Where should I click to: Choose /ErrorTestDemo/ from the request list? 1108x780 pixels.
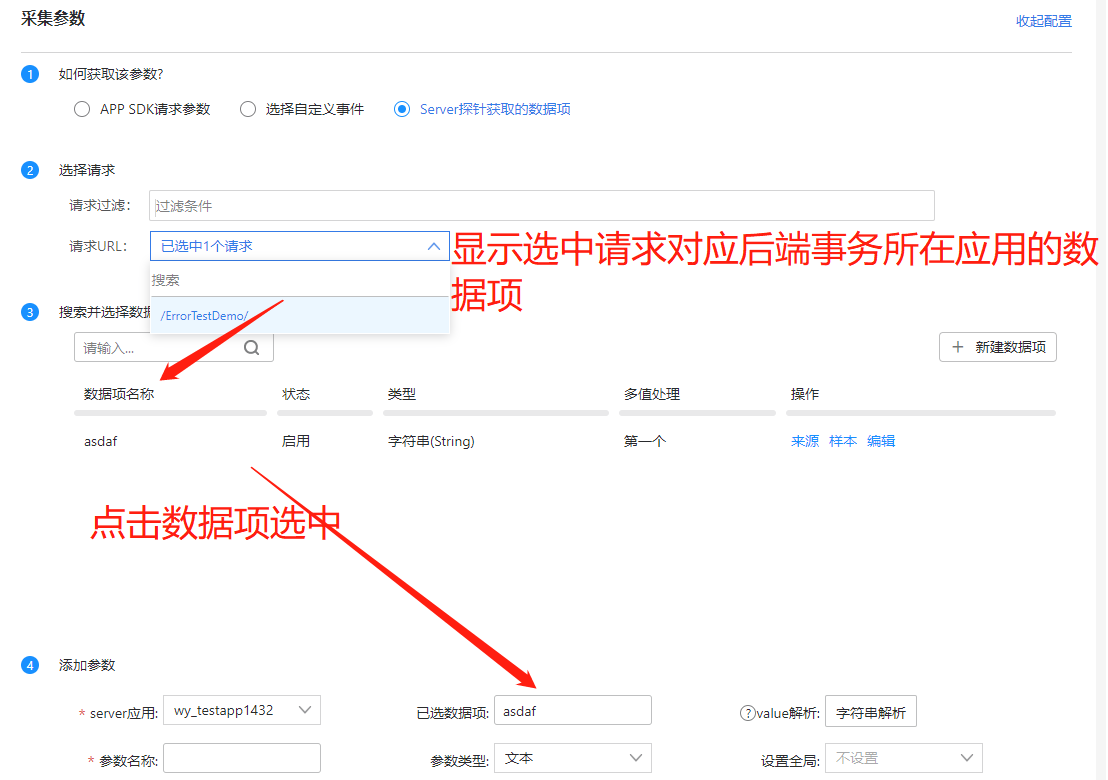pyautogui.click(x=204, y=316)
